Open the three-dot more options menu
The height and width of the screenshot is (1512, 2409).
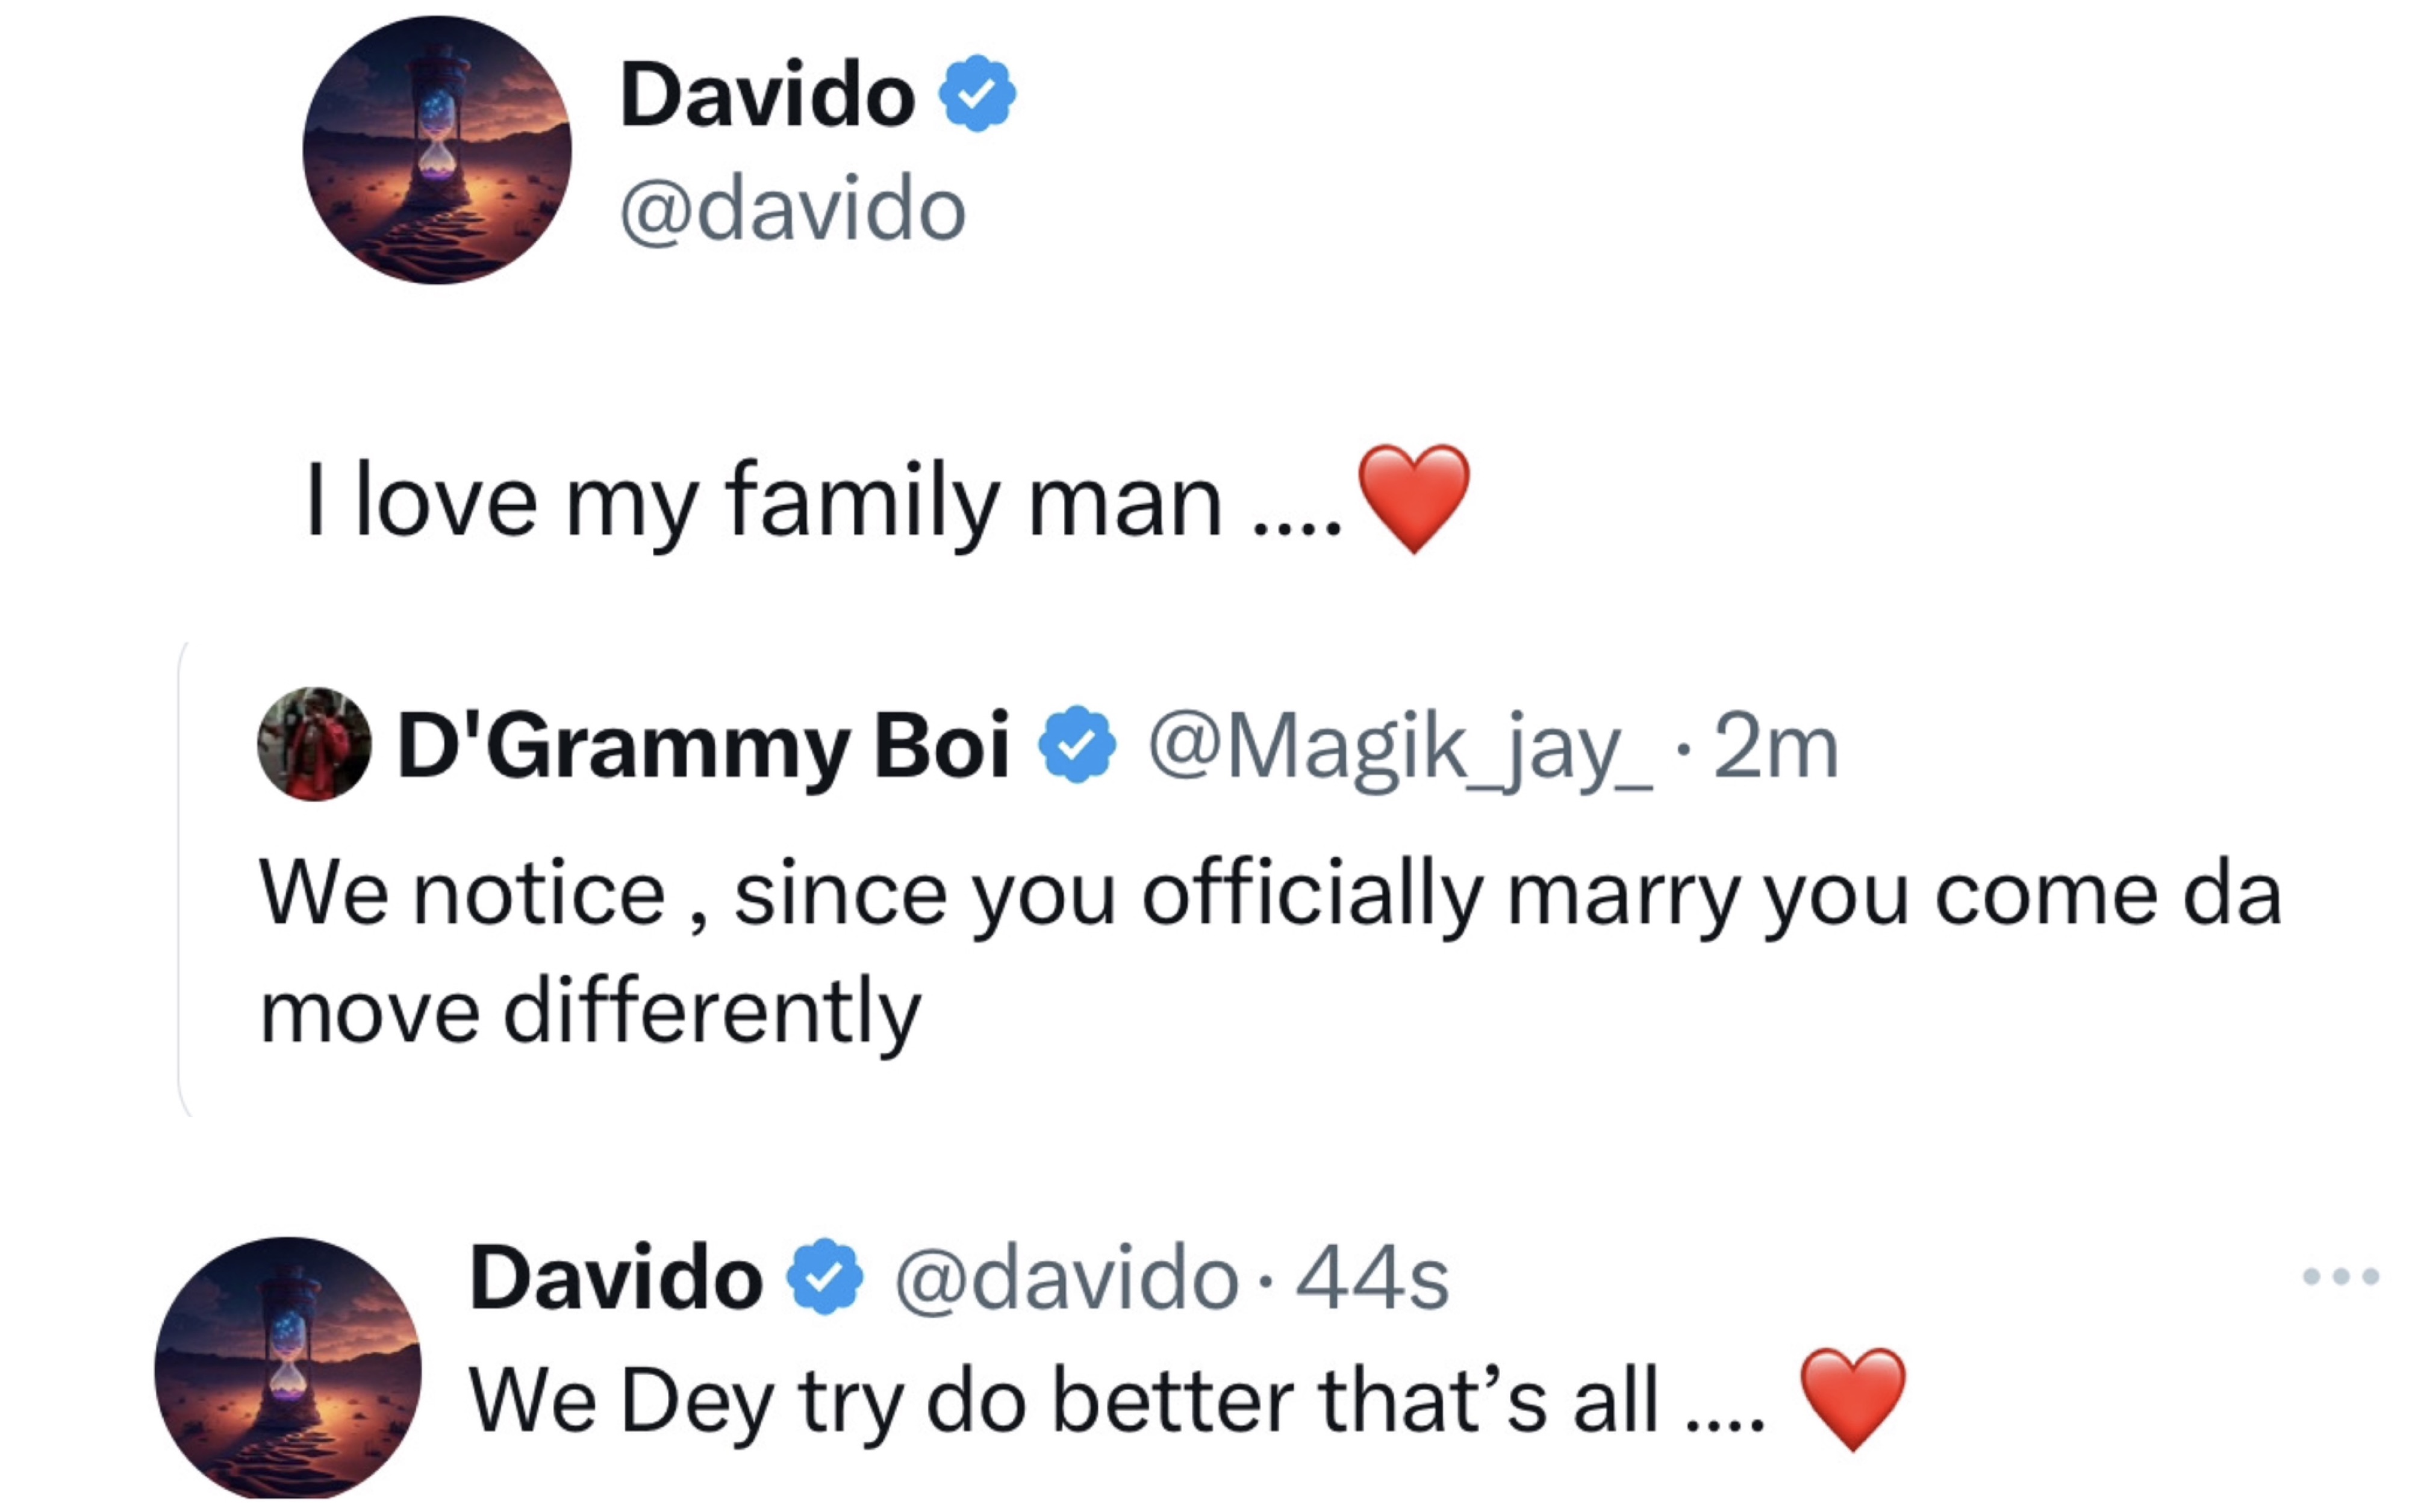tap(2340, 1276)
